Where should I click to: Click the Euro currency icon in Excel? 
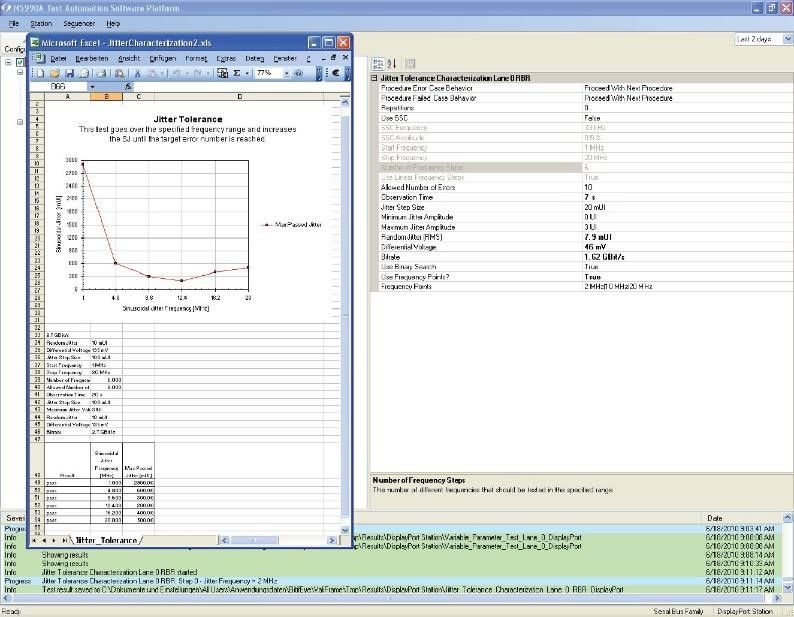335,73
